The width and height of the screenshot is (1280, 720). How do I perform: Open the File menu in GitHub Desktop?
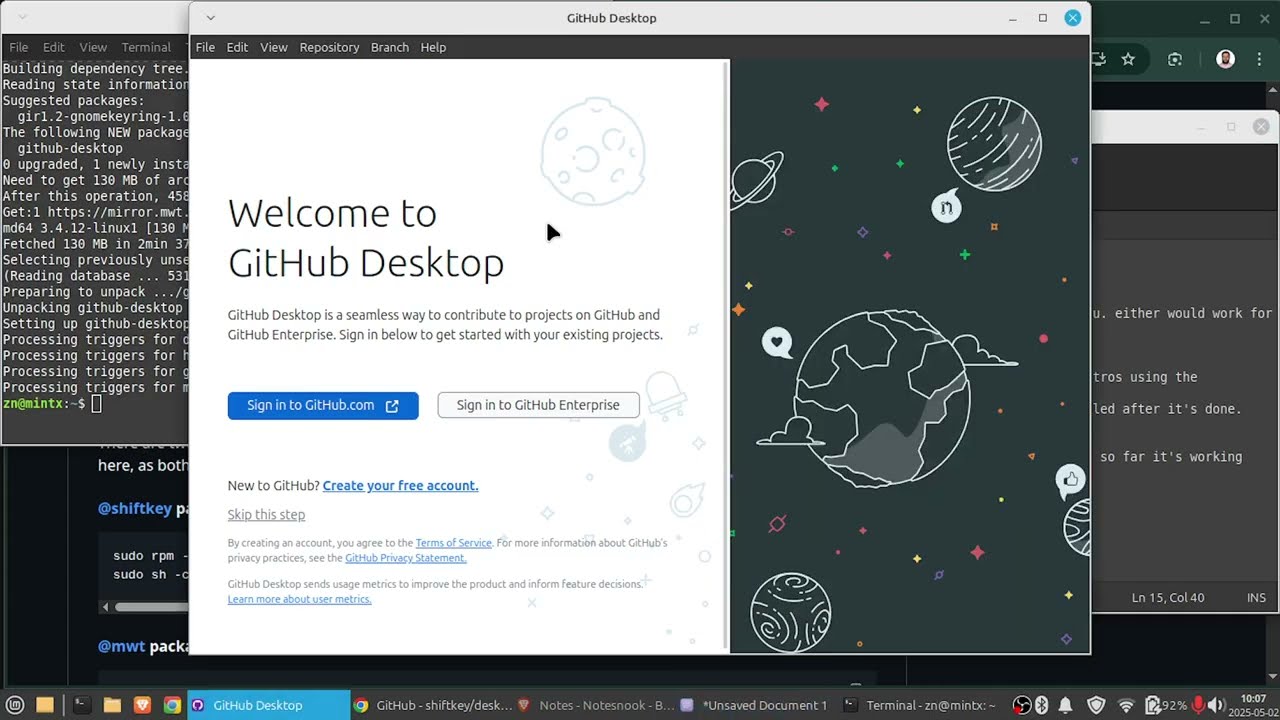[x=205, y=47]
